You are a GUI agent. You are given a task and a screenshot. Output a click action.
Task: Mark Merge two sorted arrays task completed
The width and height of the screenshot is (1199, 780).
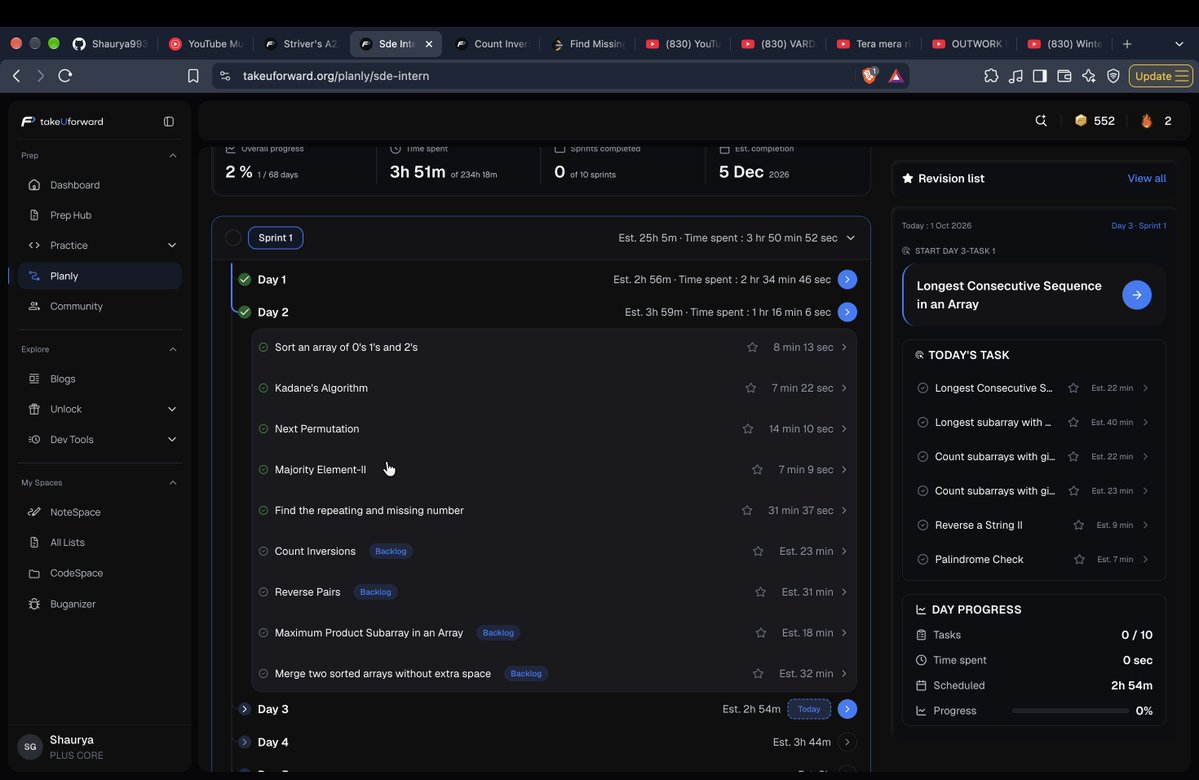pos(263,674)
